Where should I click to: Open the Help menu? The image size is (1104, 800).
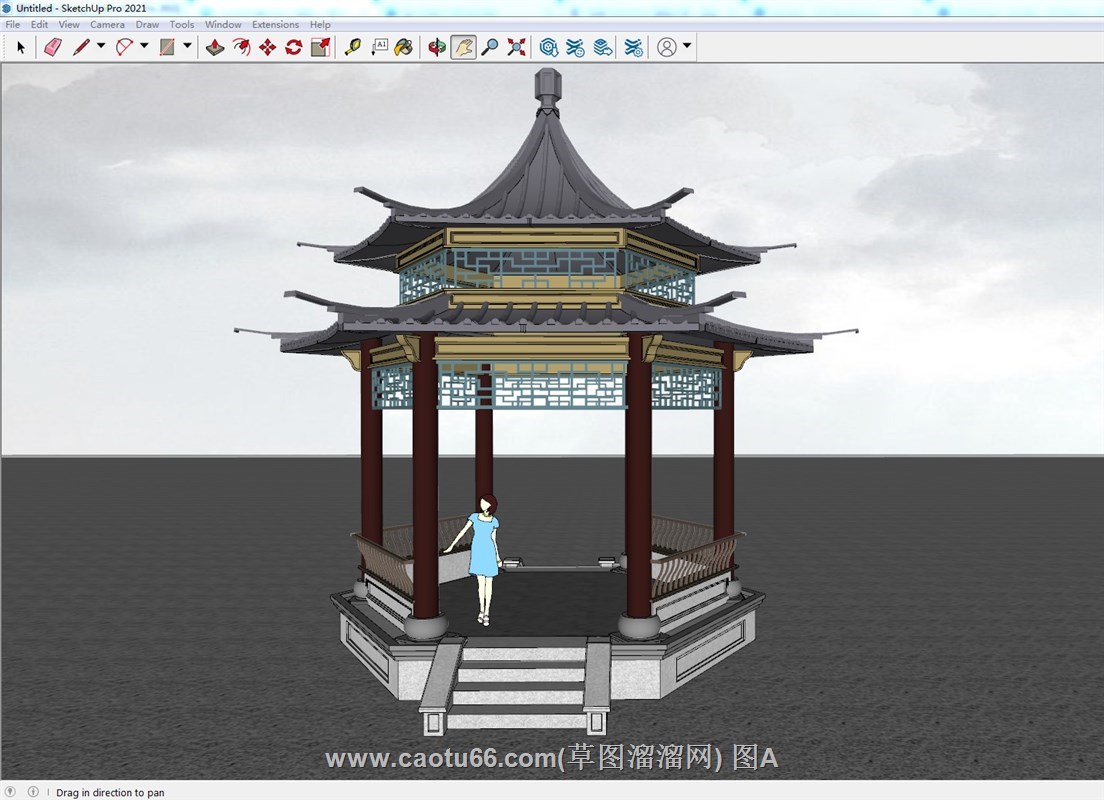coord(320,24)
